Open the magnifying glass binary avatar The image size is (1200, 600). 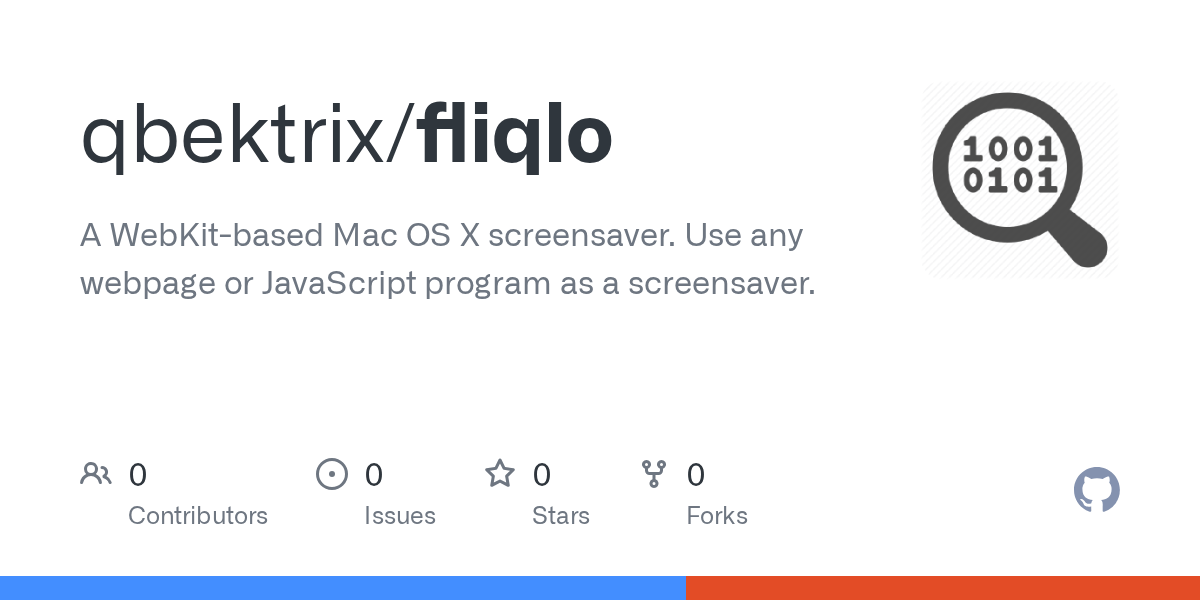(x=1019, y=180)
